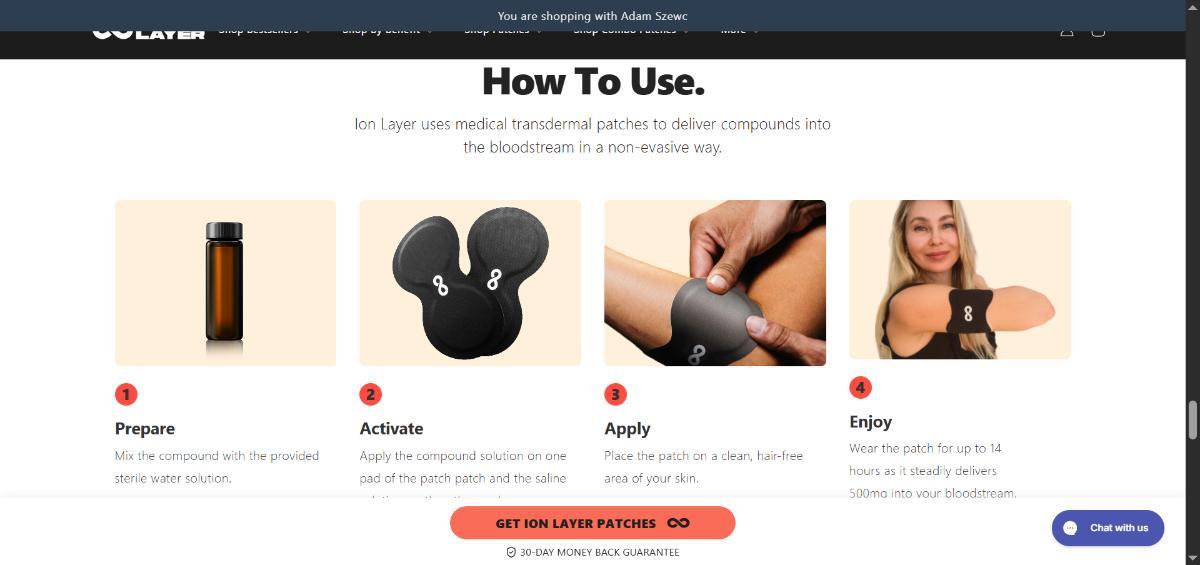Expand the Shop by Benefit dropdown menu
This screenshot has height=565, width=1200.
tap(388, 31)
